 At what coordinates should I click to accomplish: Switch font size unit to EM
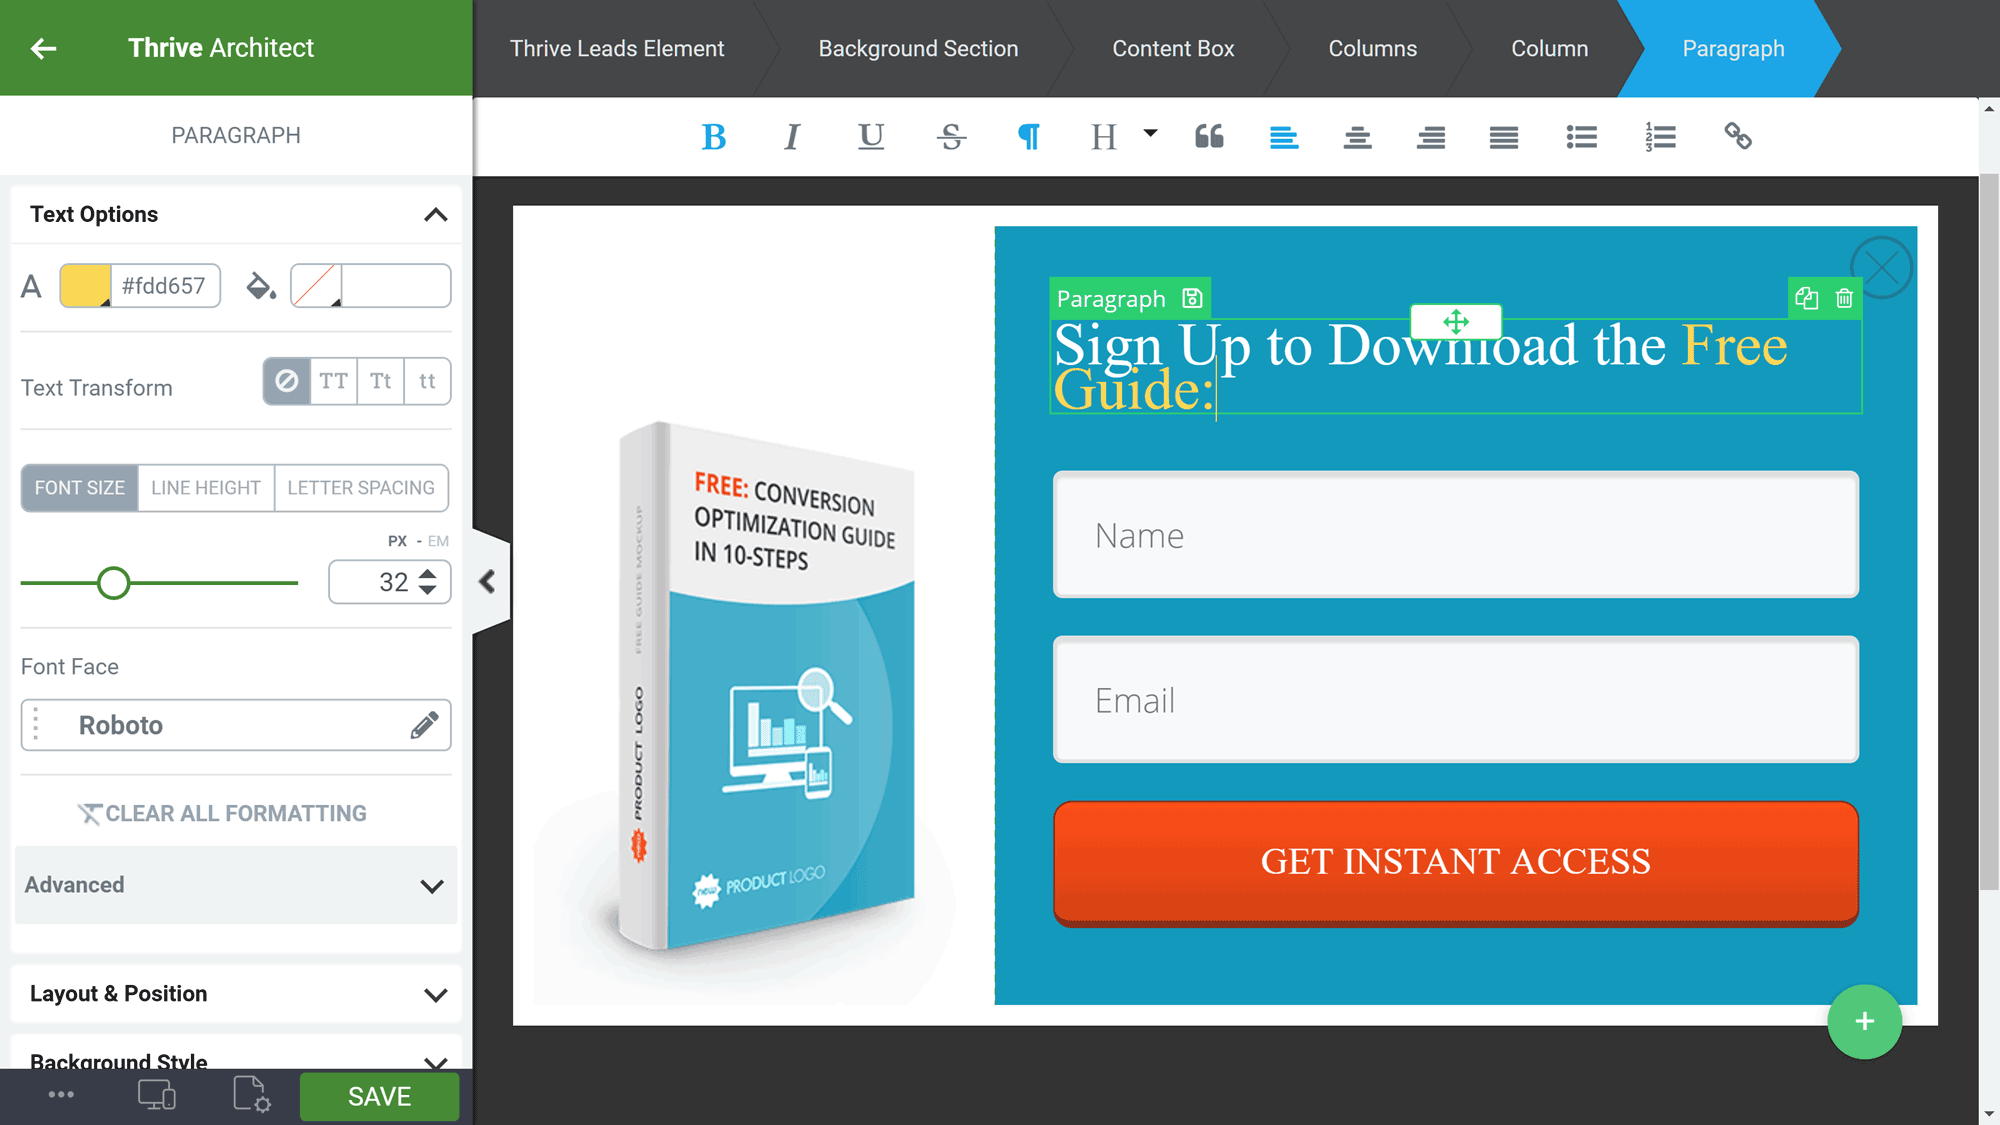438,541
